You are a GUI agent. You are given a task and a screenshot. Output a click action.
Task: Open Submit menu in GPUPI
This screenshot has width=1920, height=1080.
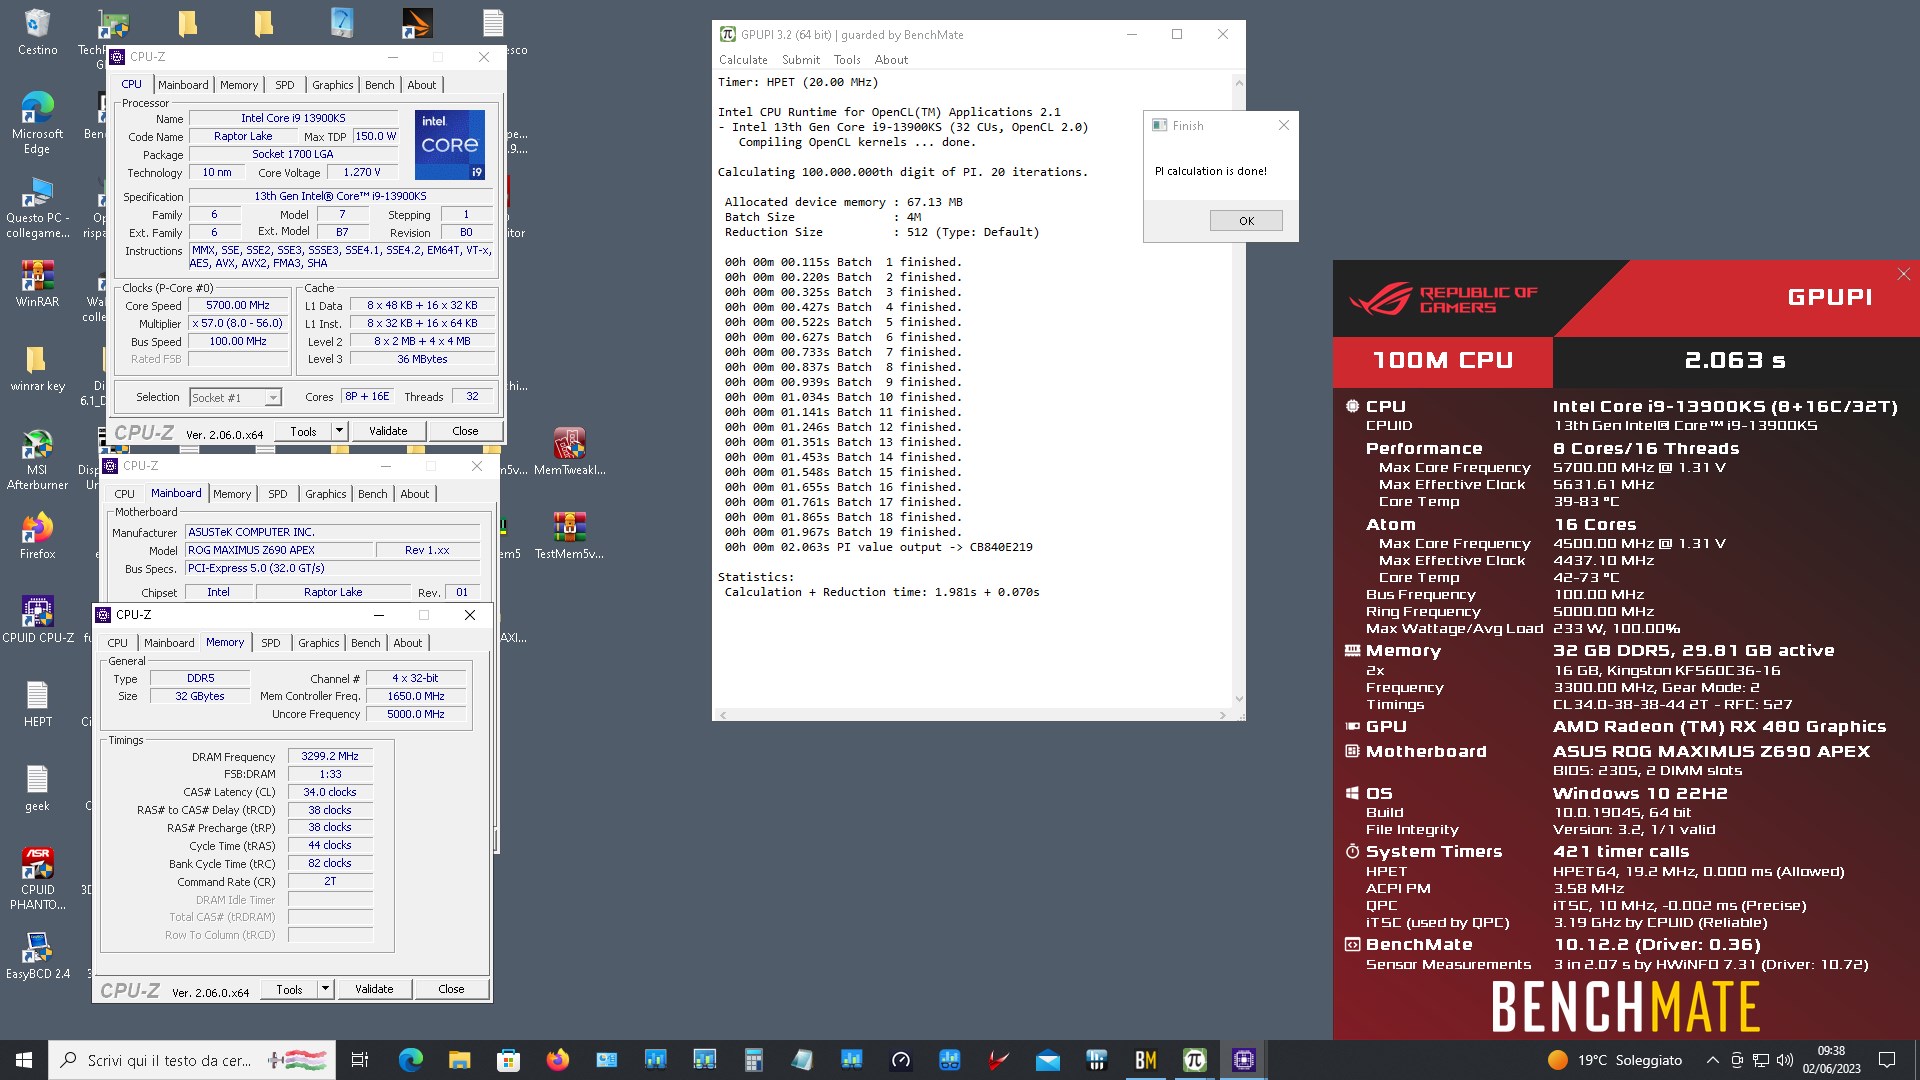800,60
